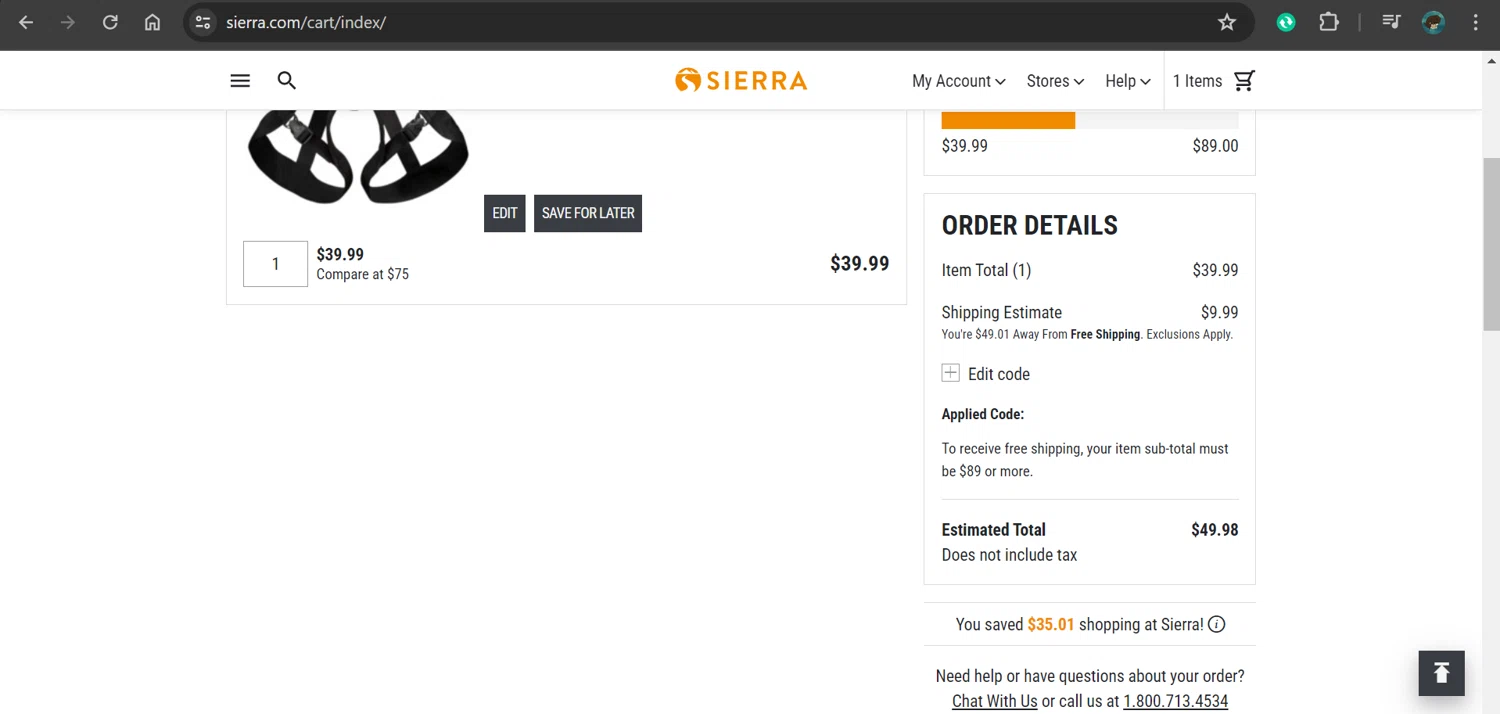Click the Sierra logo
The image size is (1500, 714).
(x=741, y=80)
